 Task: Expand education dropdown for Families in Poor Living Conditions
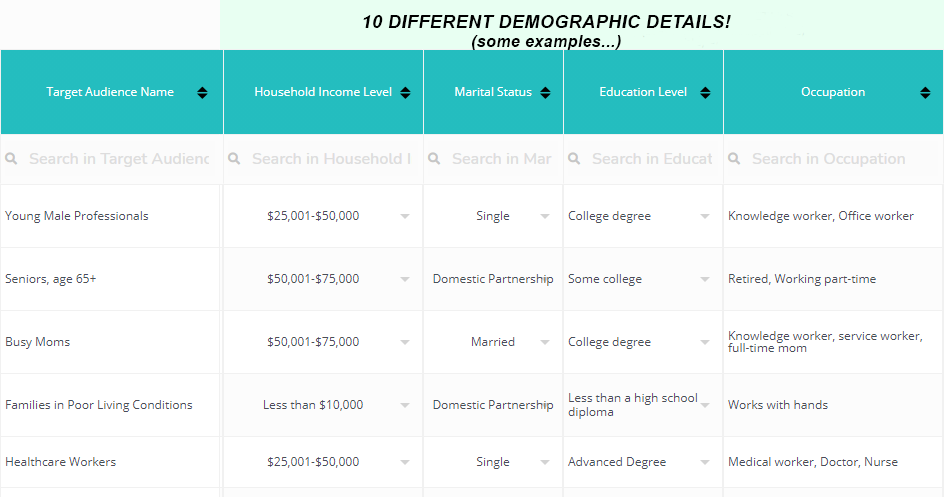click(704, 406)
